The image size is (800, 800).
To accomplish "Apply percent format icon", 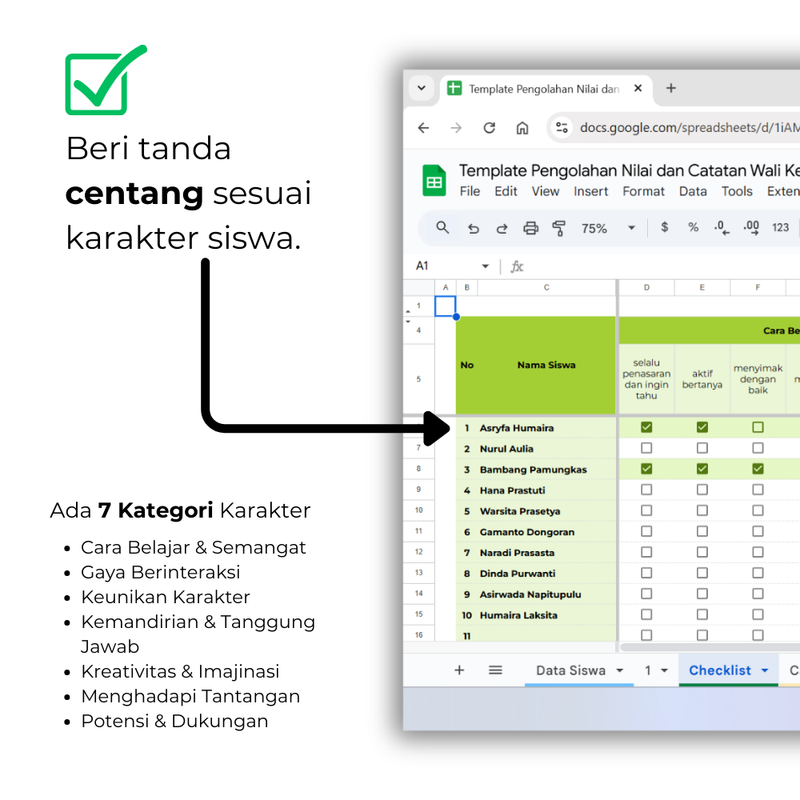I will coord(691,228).
